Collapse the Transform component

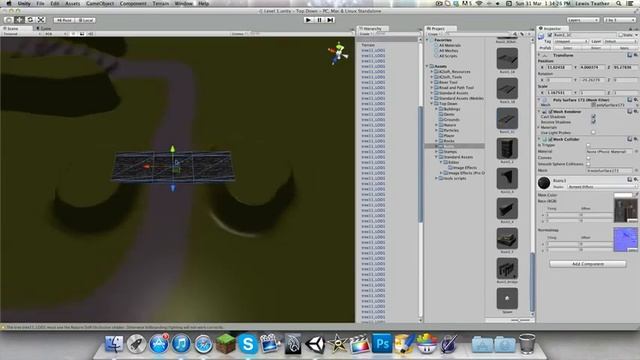point(540,55)
